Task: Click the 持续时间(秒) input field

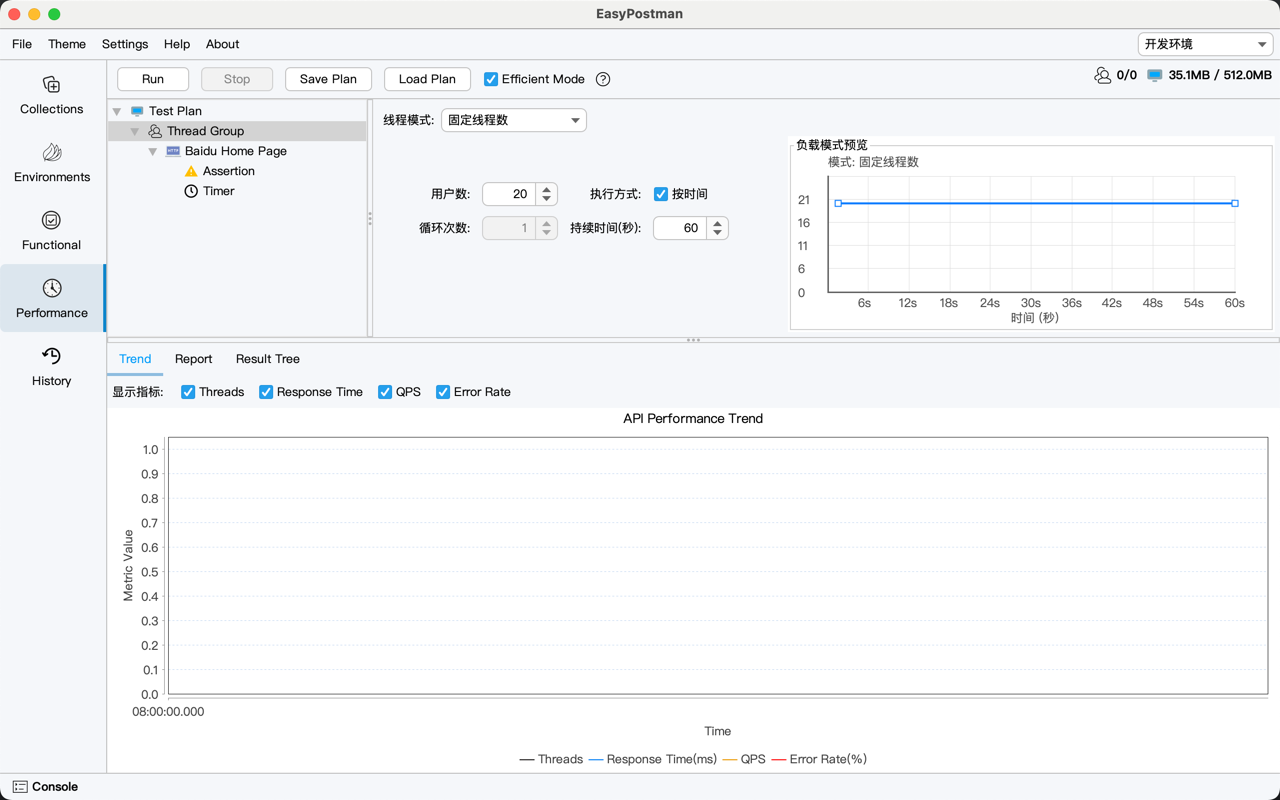Action: point(681,228)
